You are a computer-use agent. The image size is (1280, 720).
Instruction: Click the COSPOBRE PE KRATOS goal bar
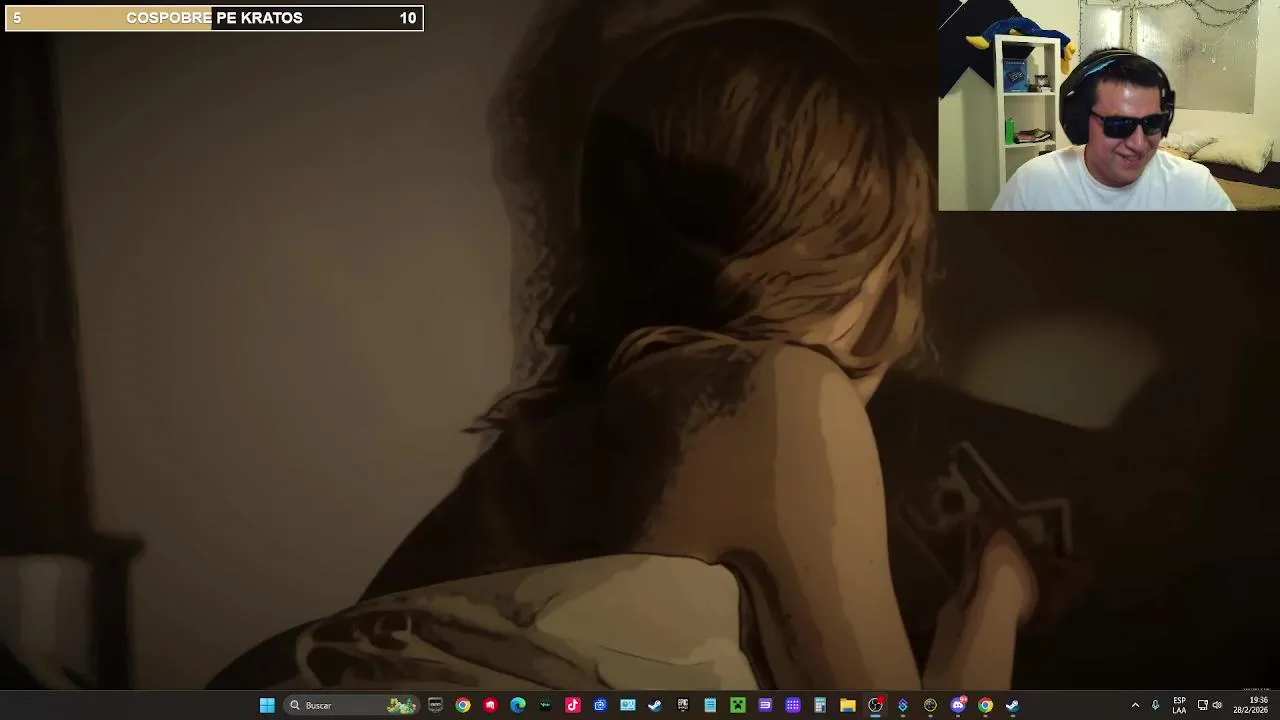click(214, 18)
